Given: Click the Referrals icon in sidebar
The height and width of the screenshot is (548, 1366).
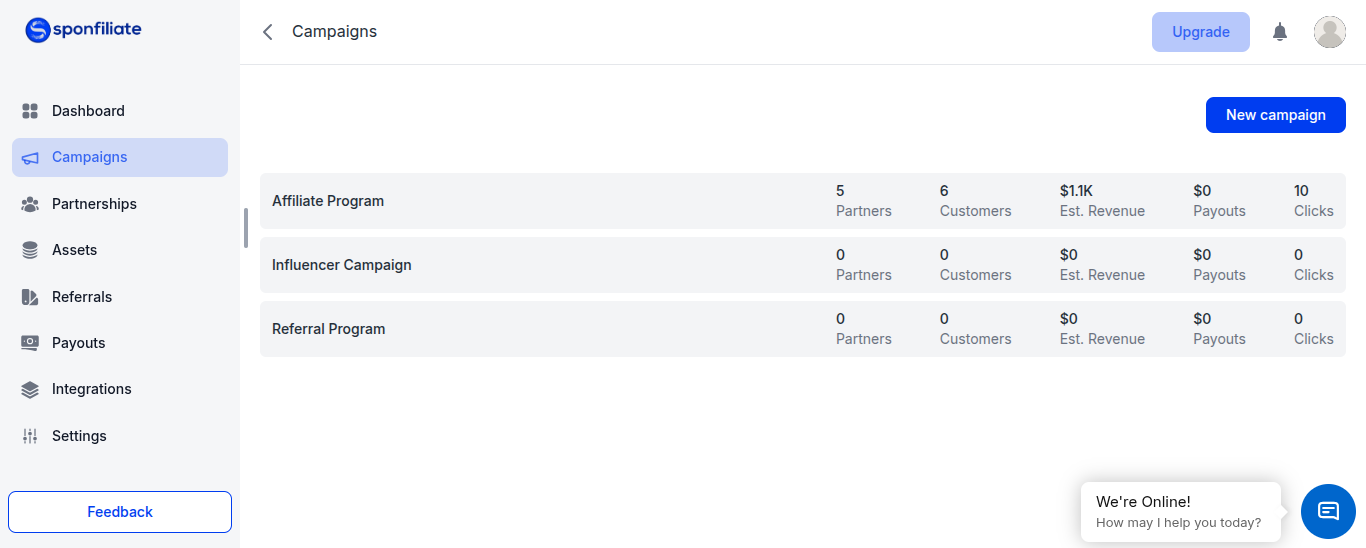Looking at the screenshot, I should (x=30, y=297).
